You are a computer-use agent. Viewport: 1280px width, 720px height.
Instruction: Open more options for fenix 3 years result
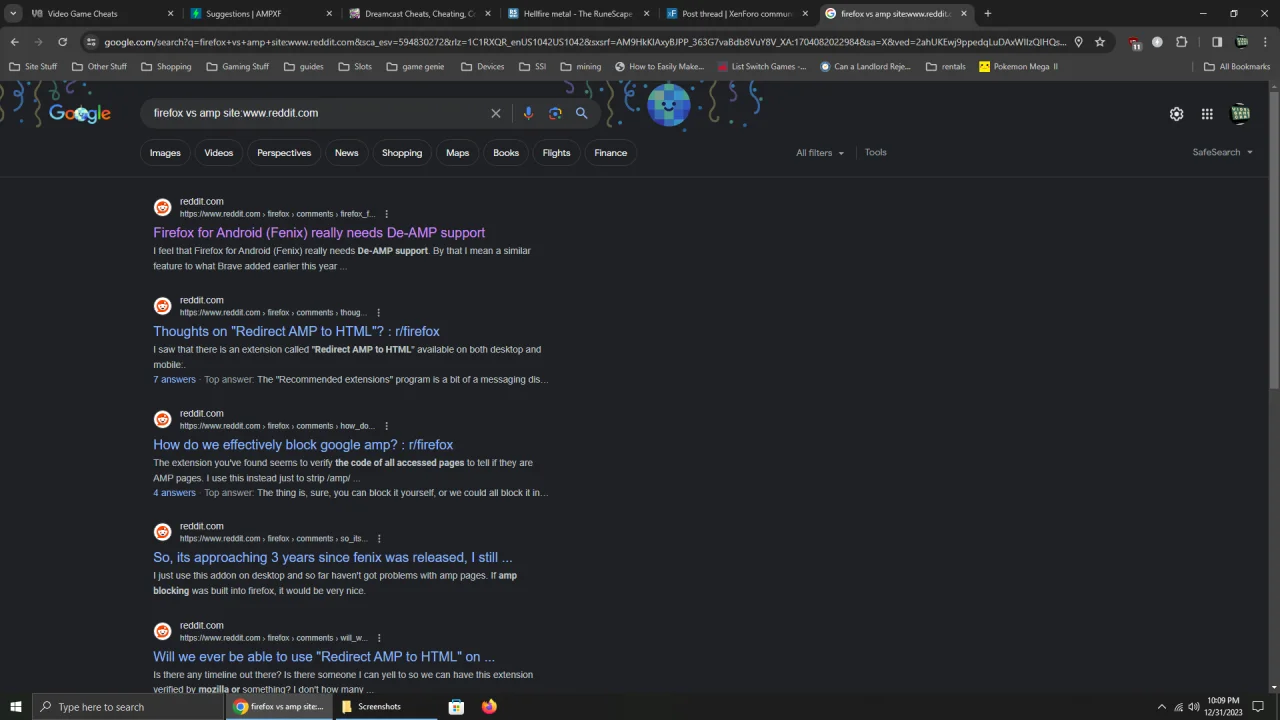(x=378, y=539)
